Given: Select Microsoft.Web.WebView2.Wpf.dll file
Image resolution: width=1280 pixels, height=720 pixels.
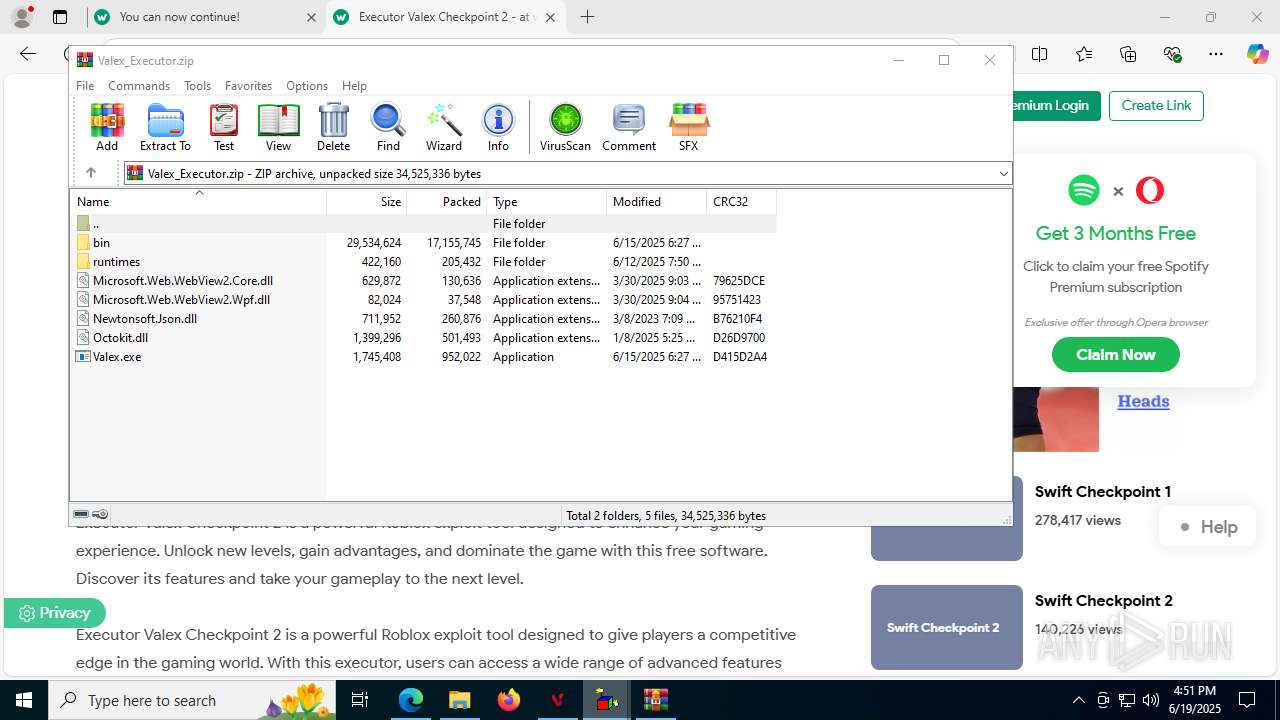Looking at the screenshot, I should (423, 300).
